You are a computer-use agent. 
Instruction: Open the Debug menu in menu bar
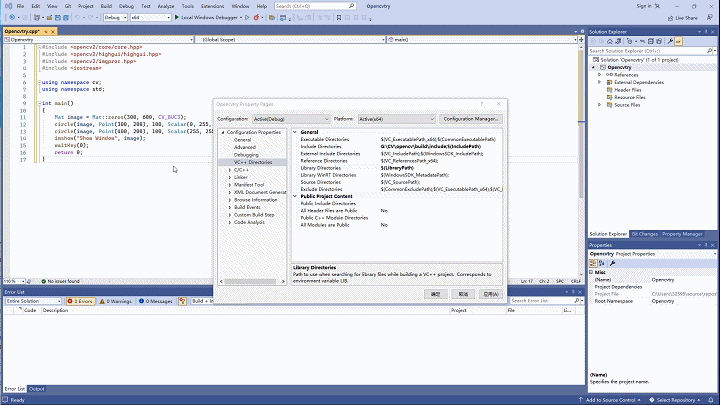(x=126, y=6)
